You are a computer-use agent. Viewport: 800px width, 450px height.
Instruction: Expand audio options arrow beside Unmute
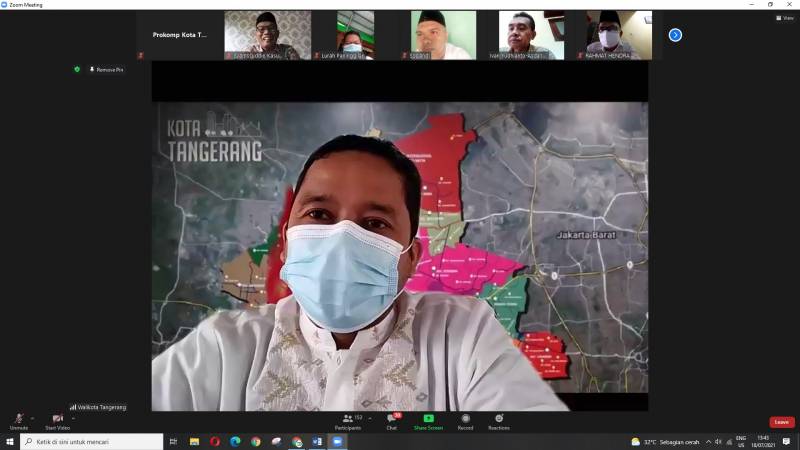tap(32, 418)
